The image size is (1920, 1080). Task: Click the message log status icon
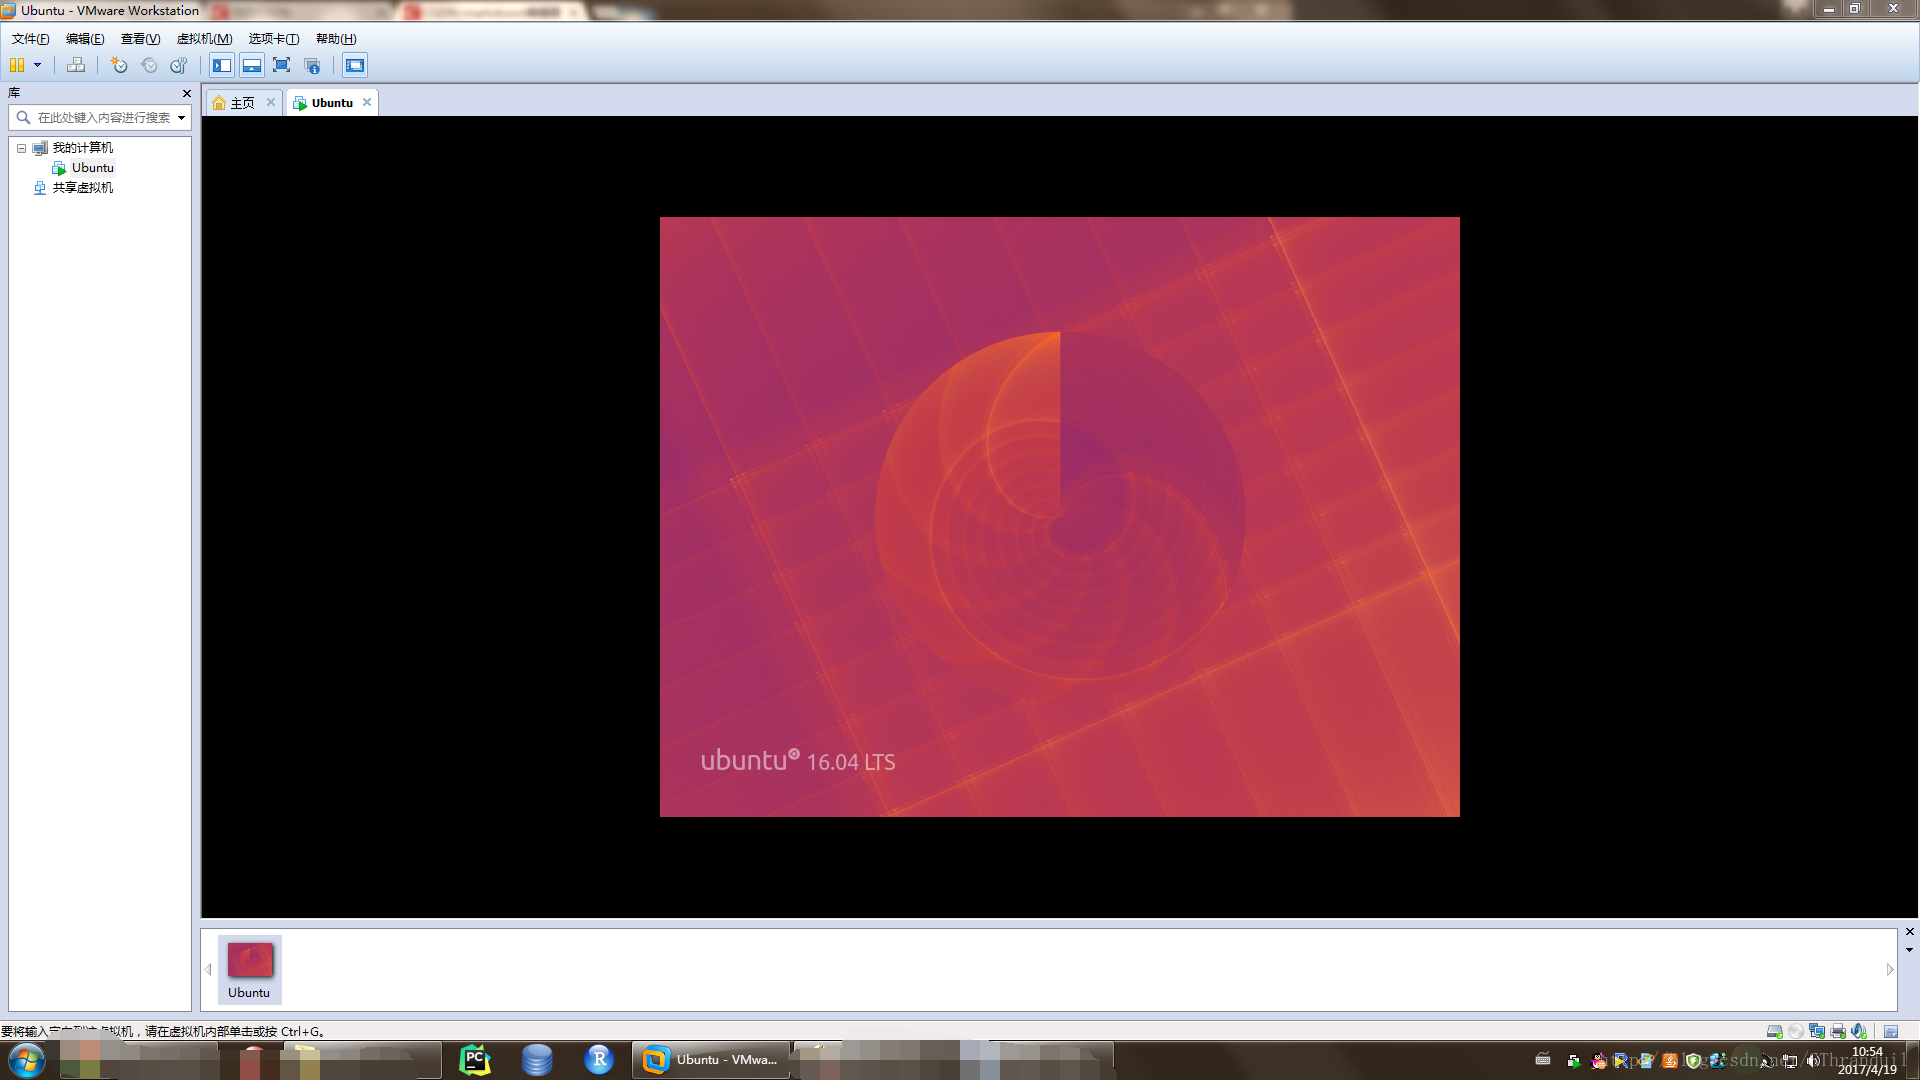coord(1891,1031)
